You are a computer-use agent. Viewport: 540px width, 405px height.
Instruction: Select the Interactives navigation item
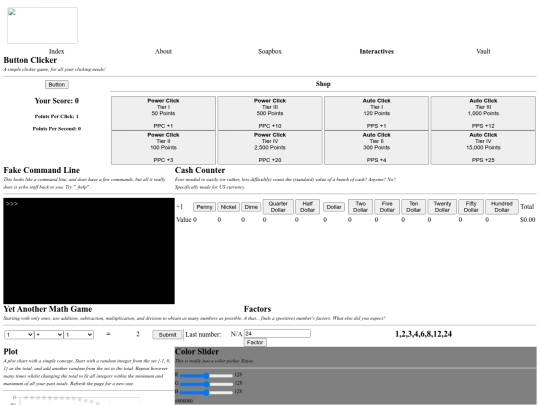tap(376, 51)
